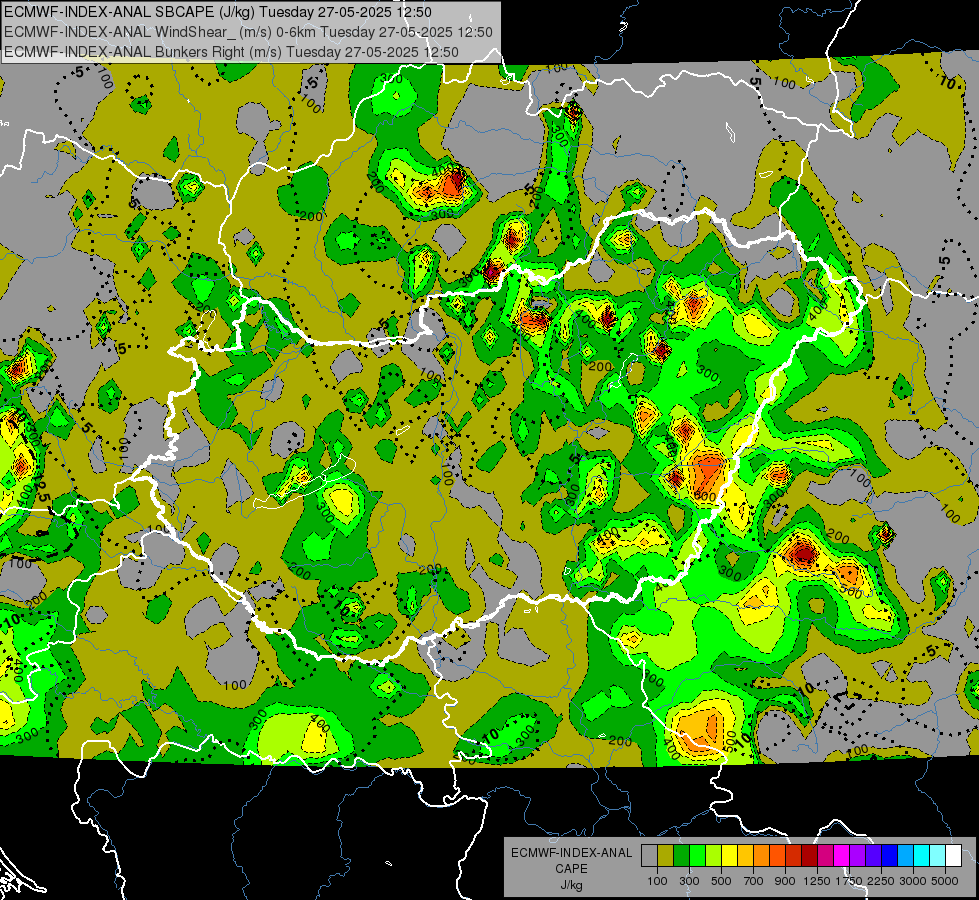The width and height of the screenshot is (979, 900).
Task: Click the orange-red legend swatch before 900
Action: coord(777,856)
